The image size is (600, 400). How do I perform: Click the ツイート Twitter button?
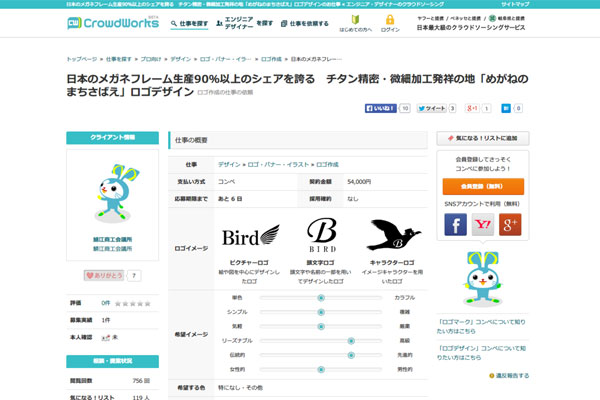[x=432, y=108]
